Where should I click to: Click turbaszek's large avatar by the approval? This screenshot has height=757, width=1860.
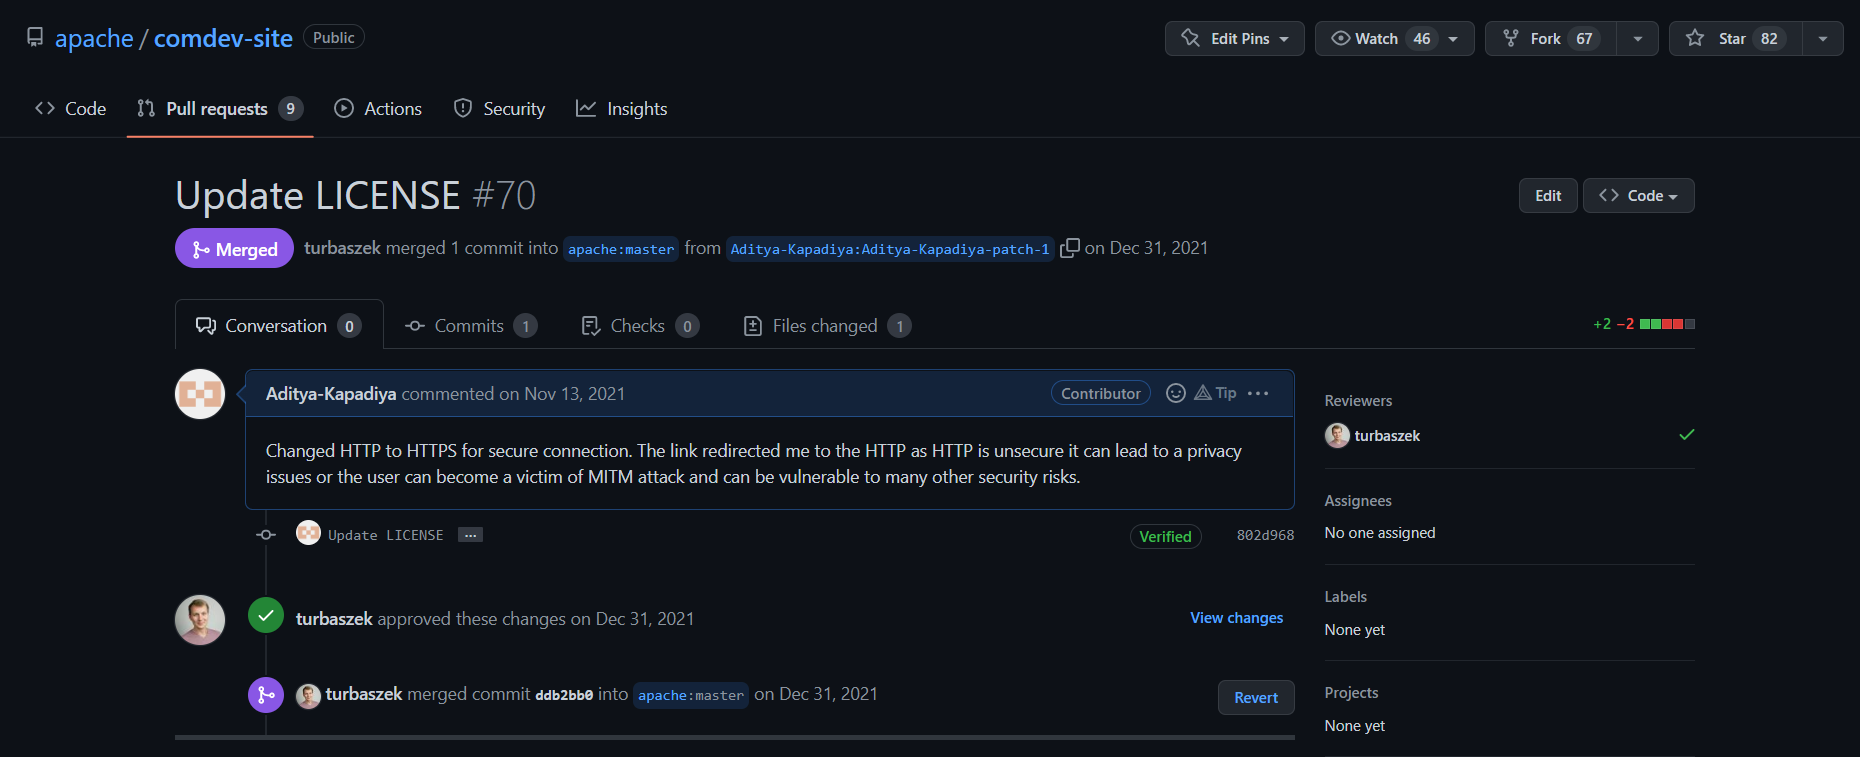pos(200,620)
